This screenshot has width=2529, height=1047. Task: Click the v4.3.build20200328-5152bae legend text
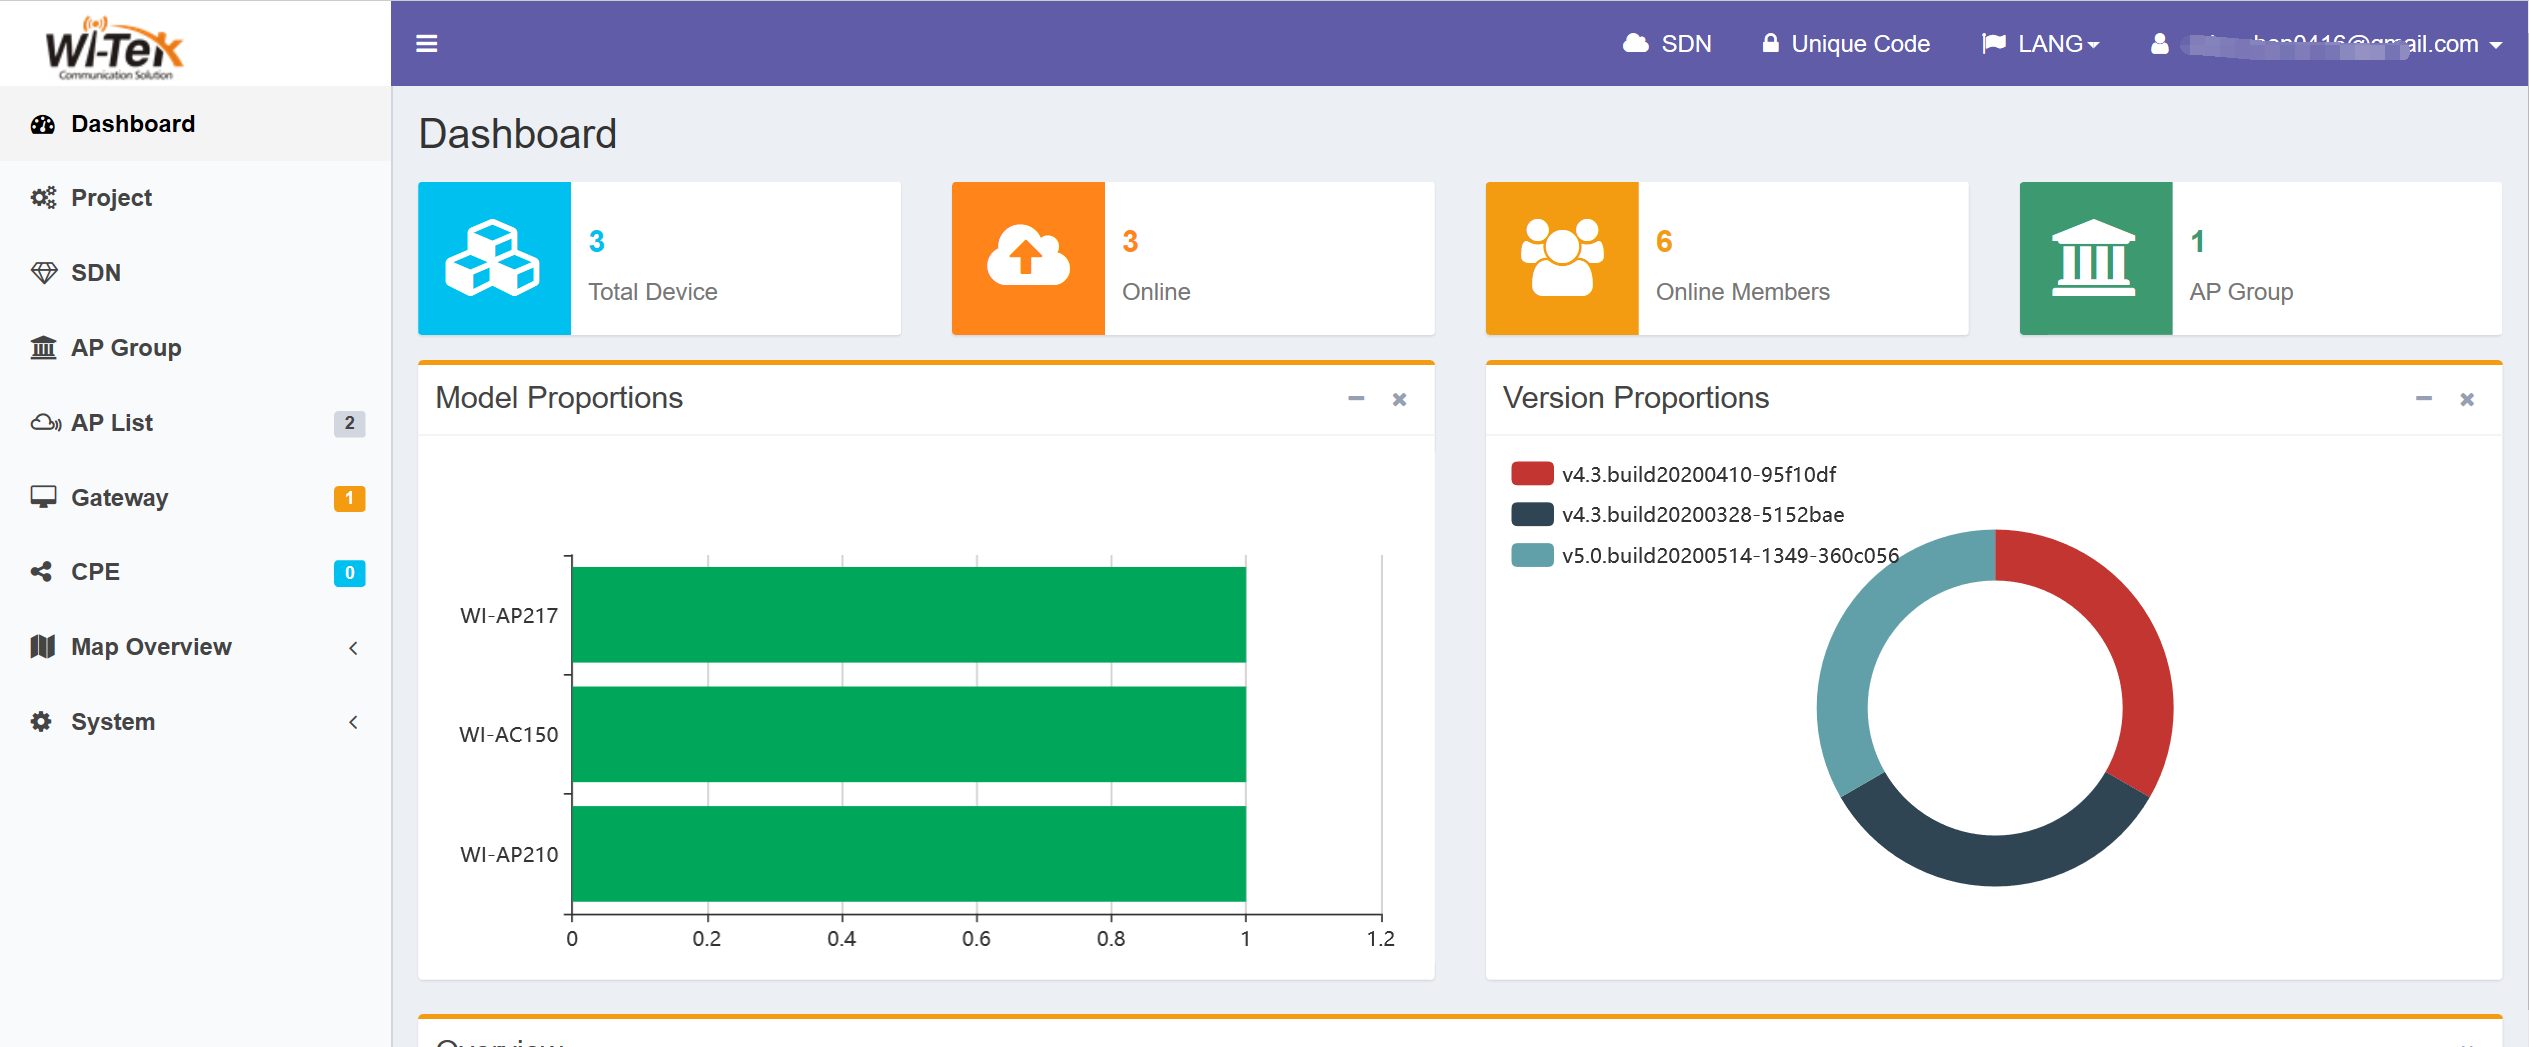(x=1703, y=515)
